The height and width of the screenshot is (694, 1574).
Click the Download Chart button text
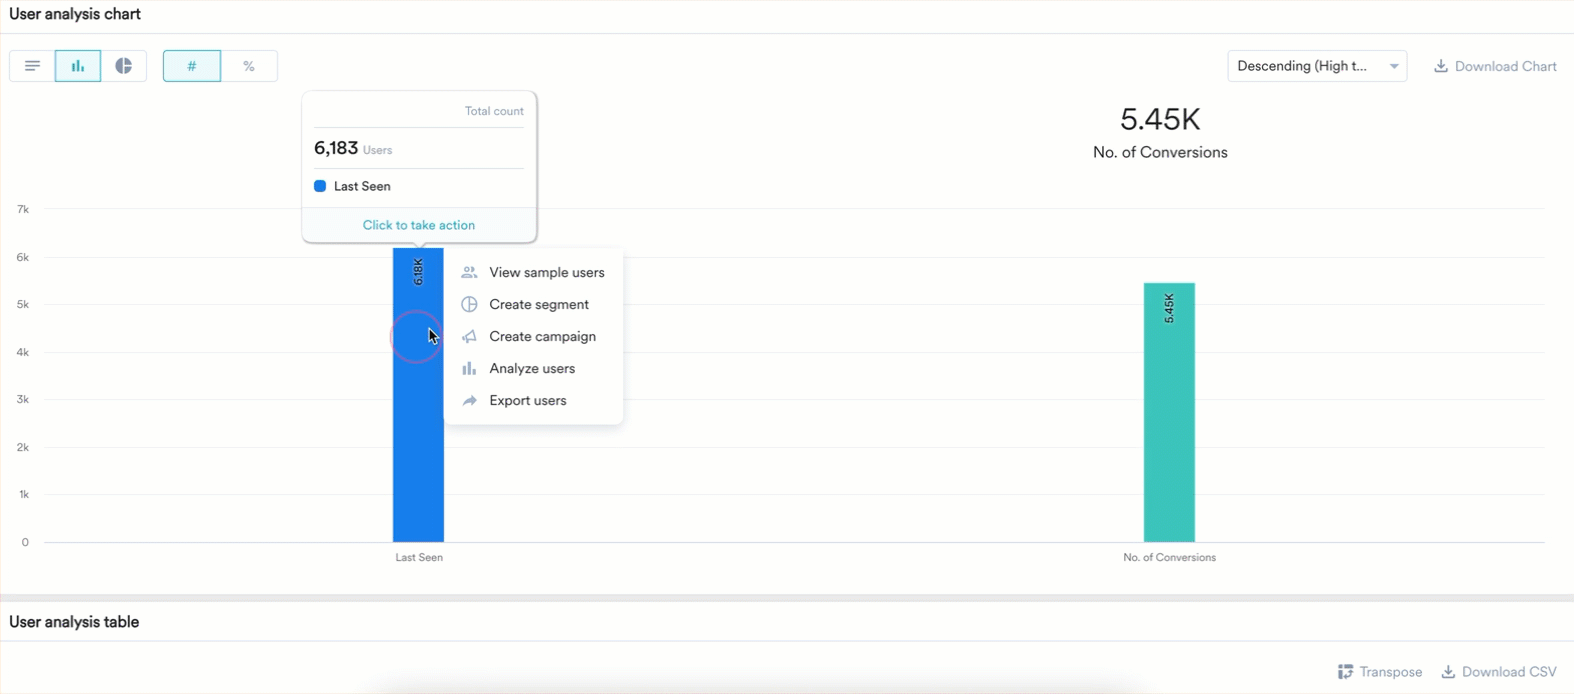(1505, 66)
